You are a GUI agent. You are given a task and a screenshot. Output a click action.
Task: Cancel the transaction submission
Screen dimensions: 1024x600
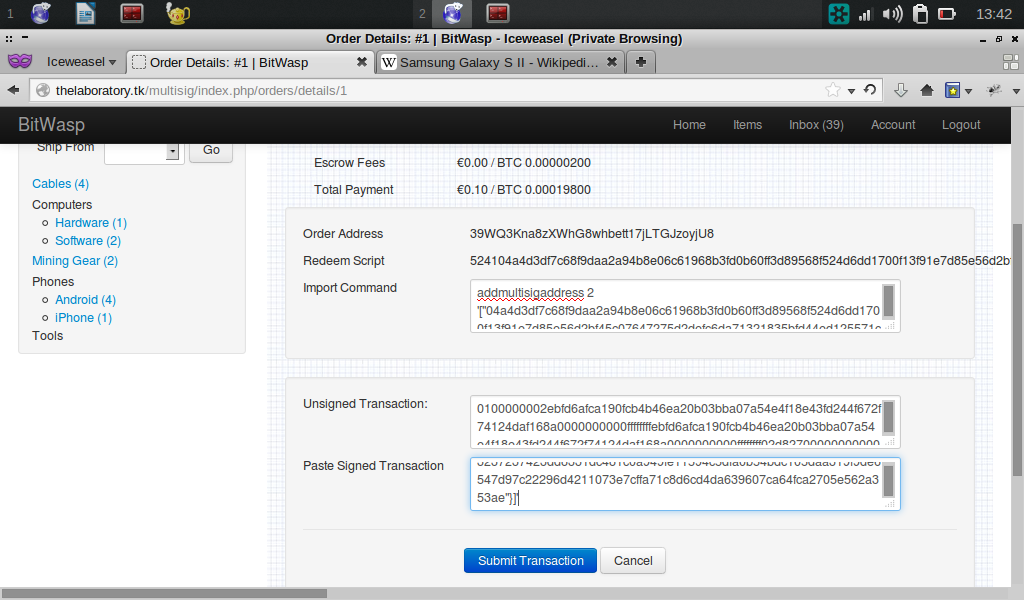click(x=633, y=560)
